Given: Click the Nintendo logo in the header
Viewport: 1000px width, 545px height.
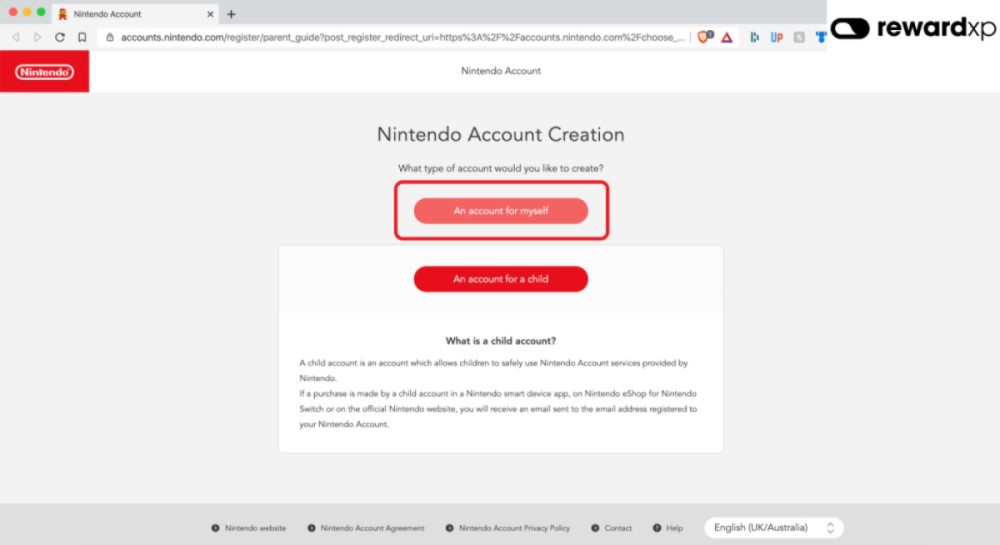Looking at the screenshot, I should pyautogui.click(x=45, y=71).
